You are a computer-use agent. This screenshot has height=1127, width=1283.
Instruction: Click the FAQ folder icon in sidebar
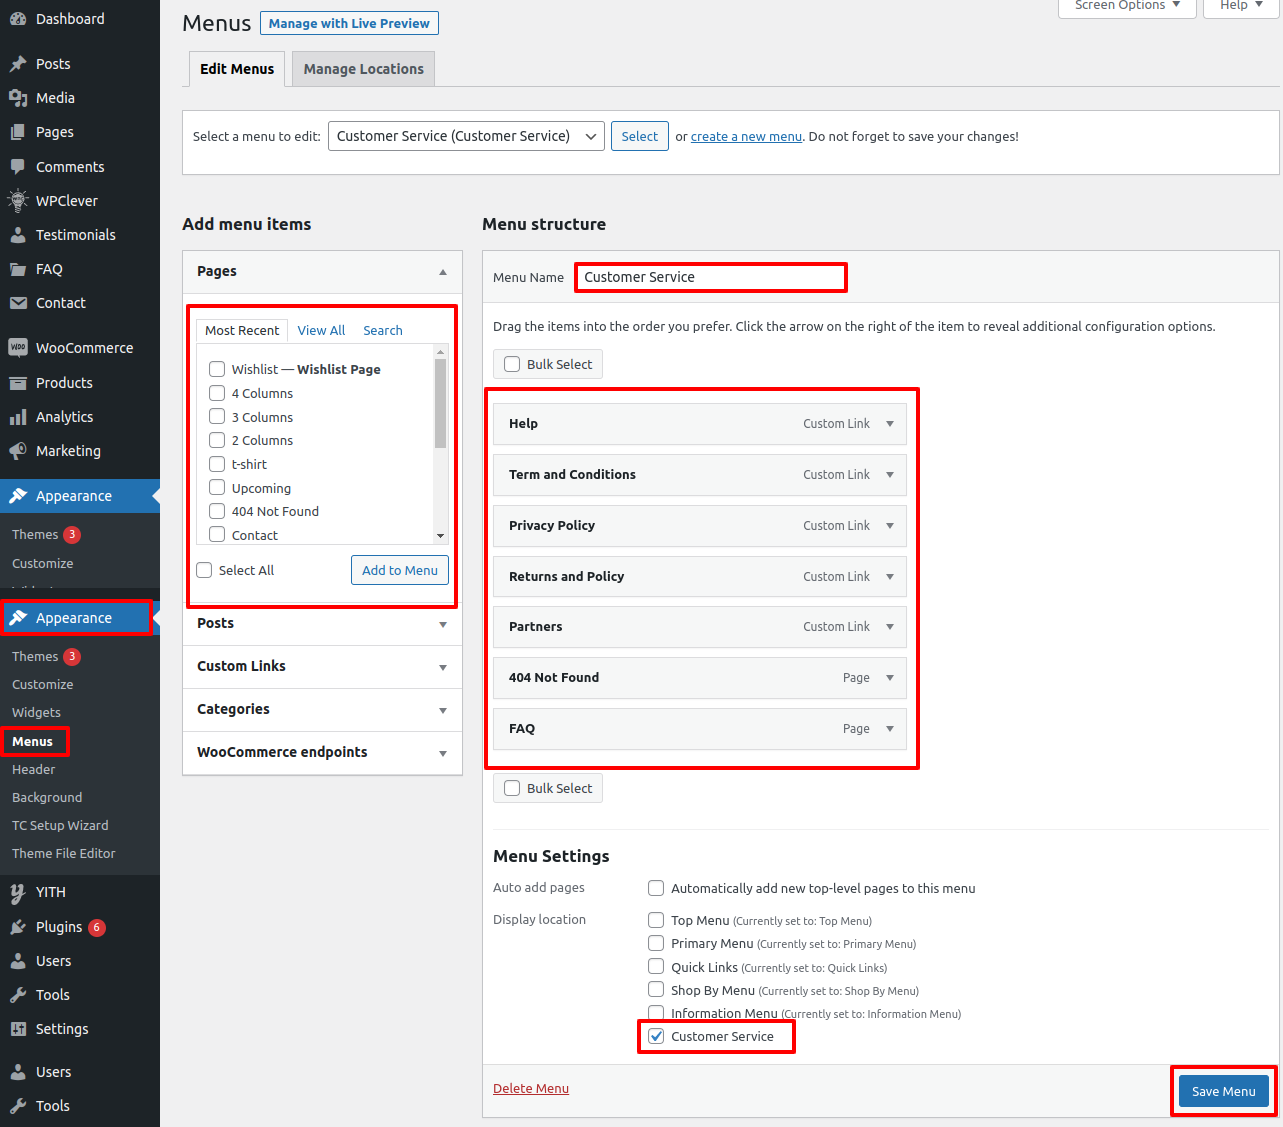[x=18, y=269]
